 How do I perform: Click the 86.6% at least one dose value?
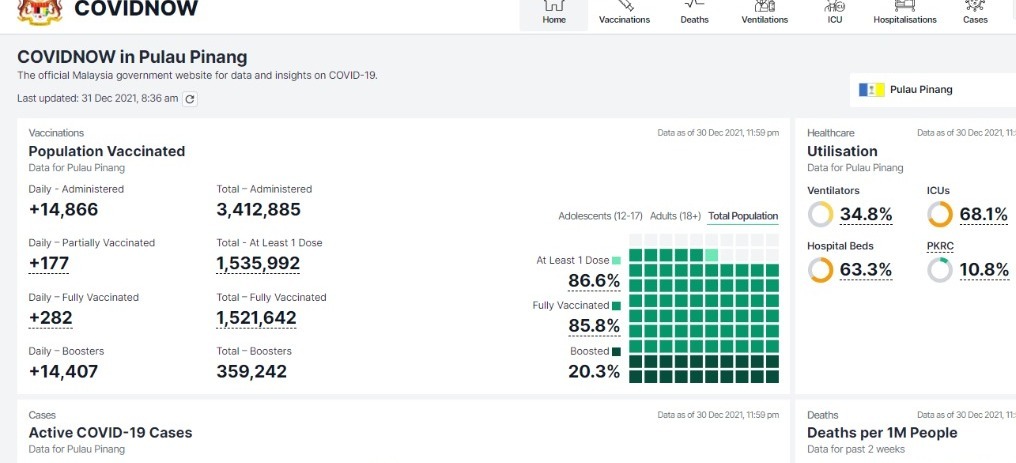[x=594, y=281]
